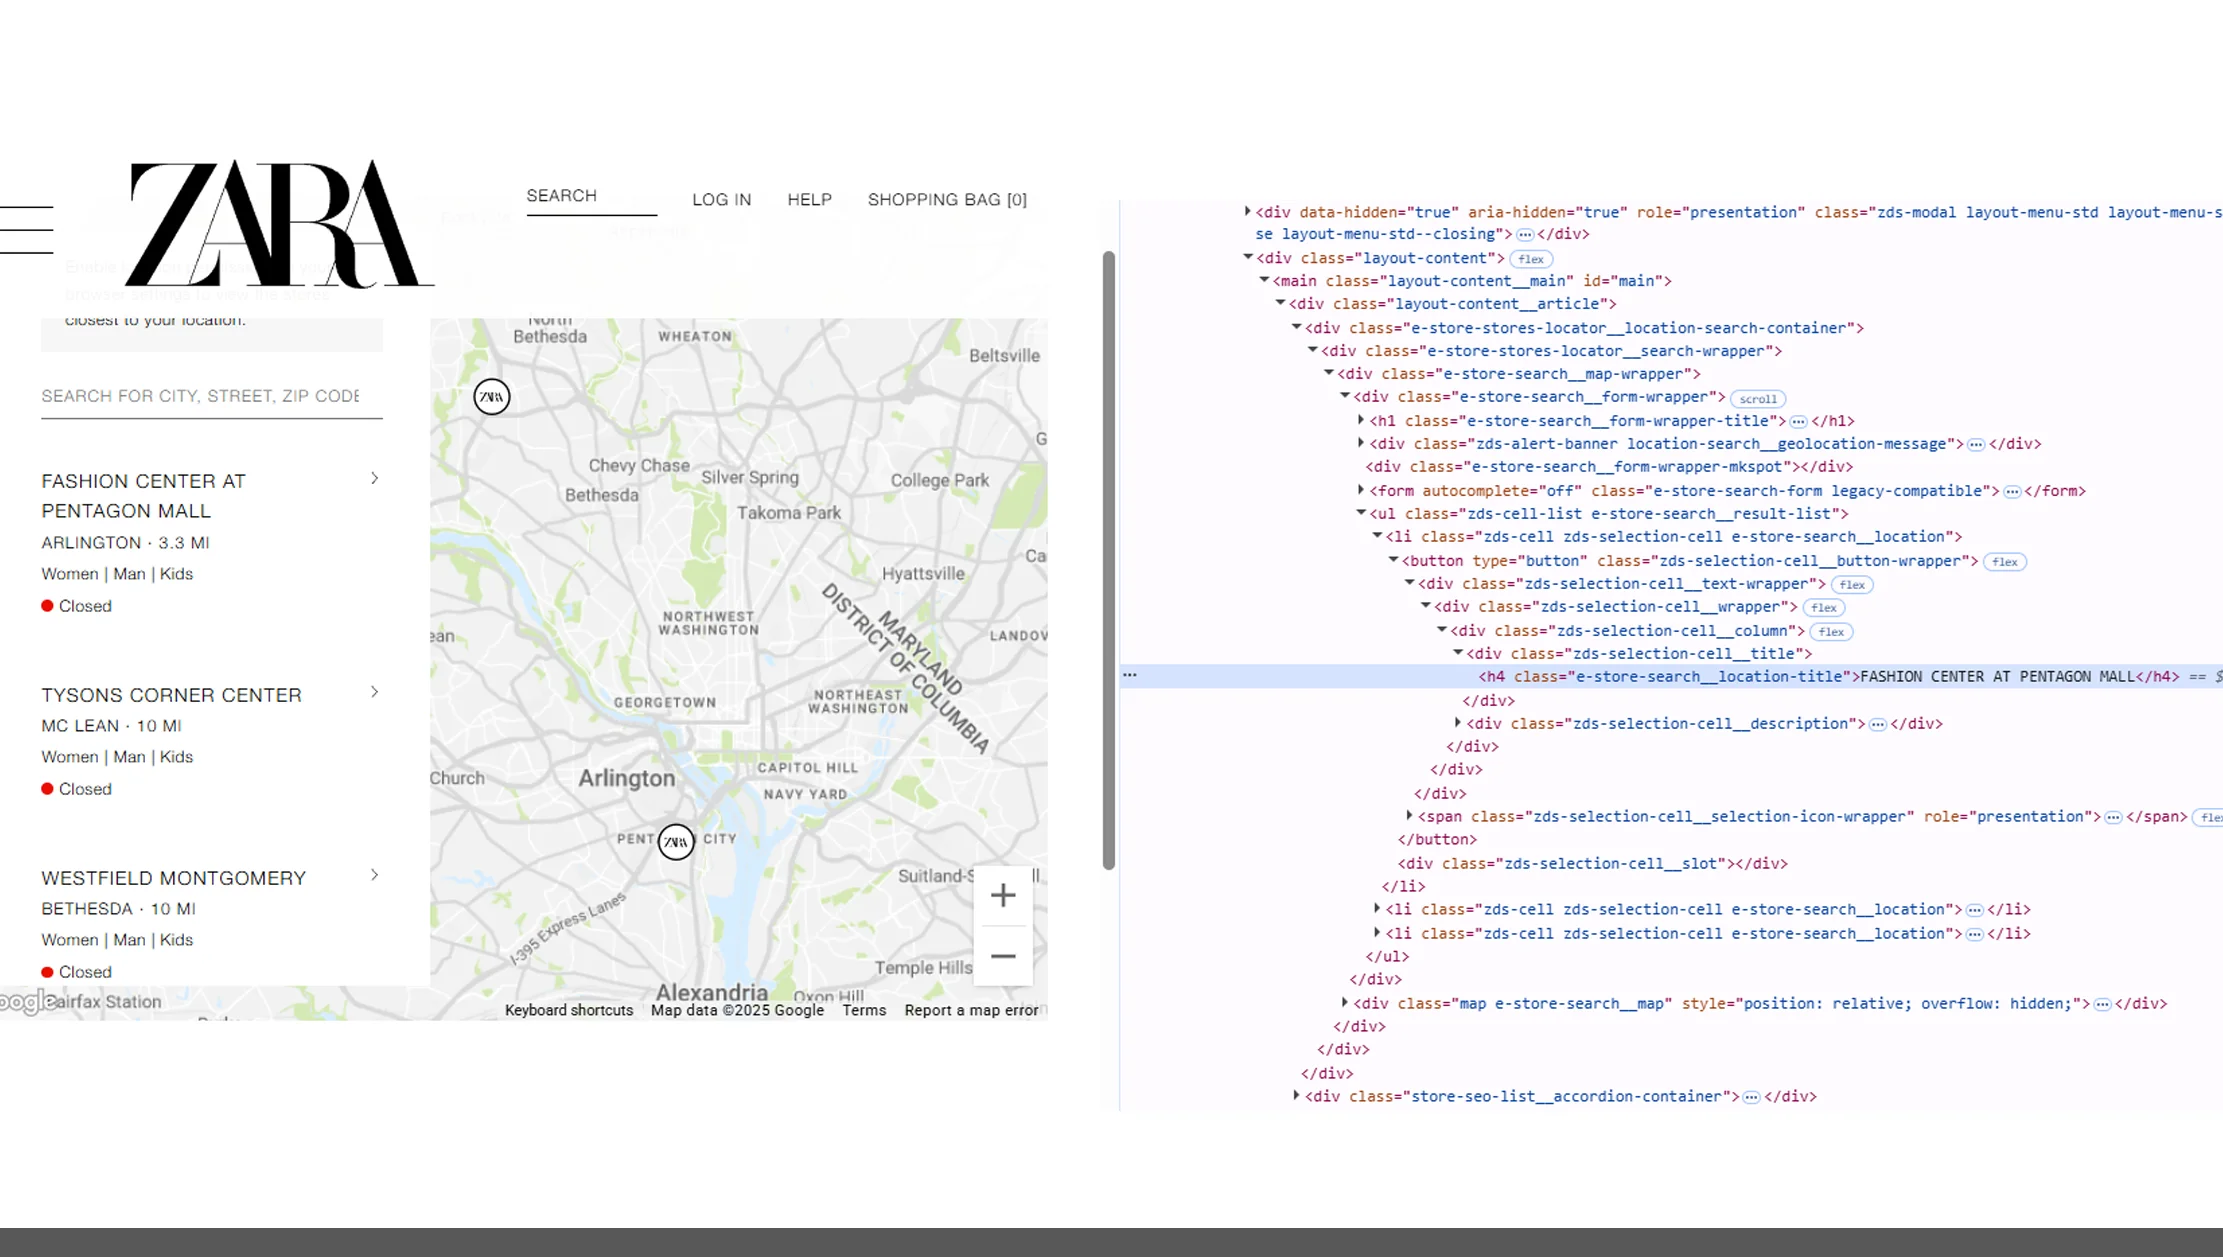This screenshot has height=1257, width=2223.
Task: Click Report a map error
Action: (971, 1010)
